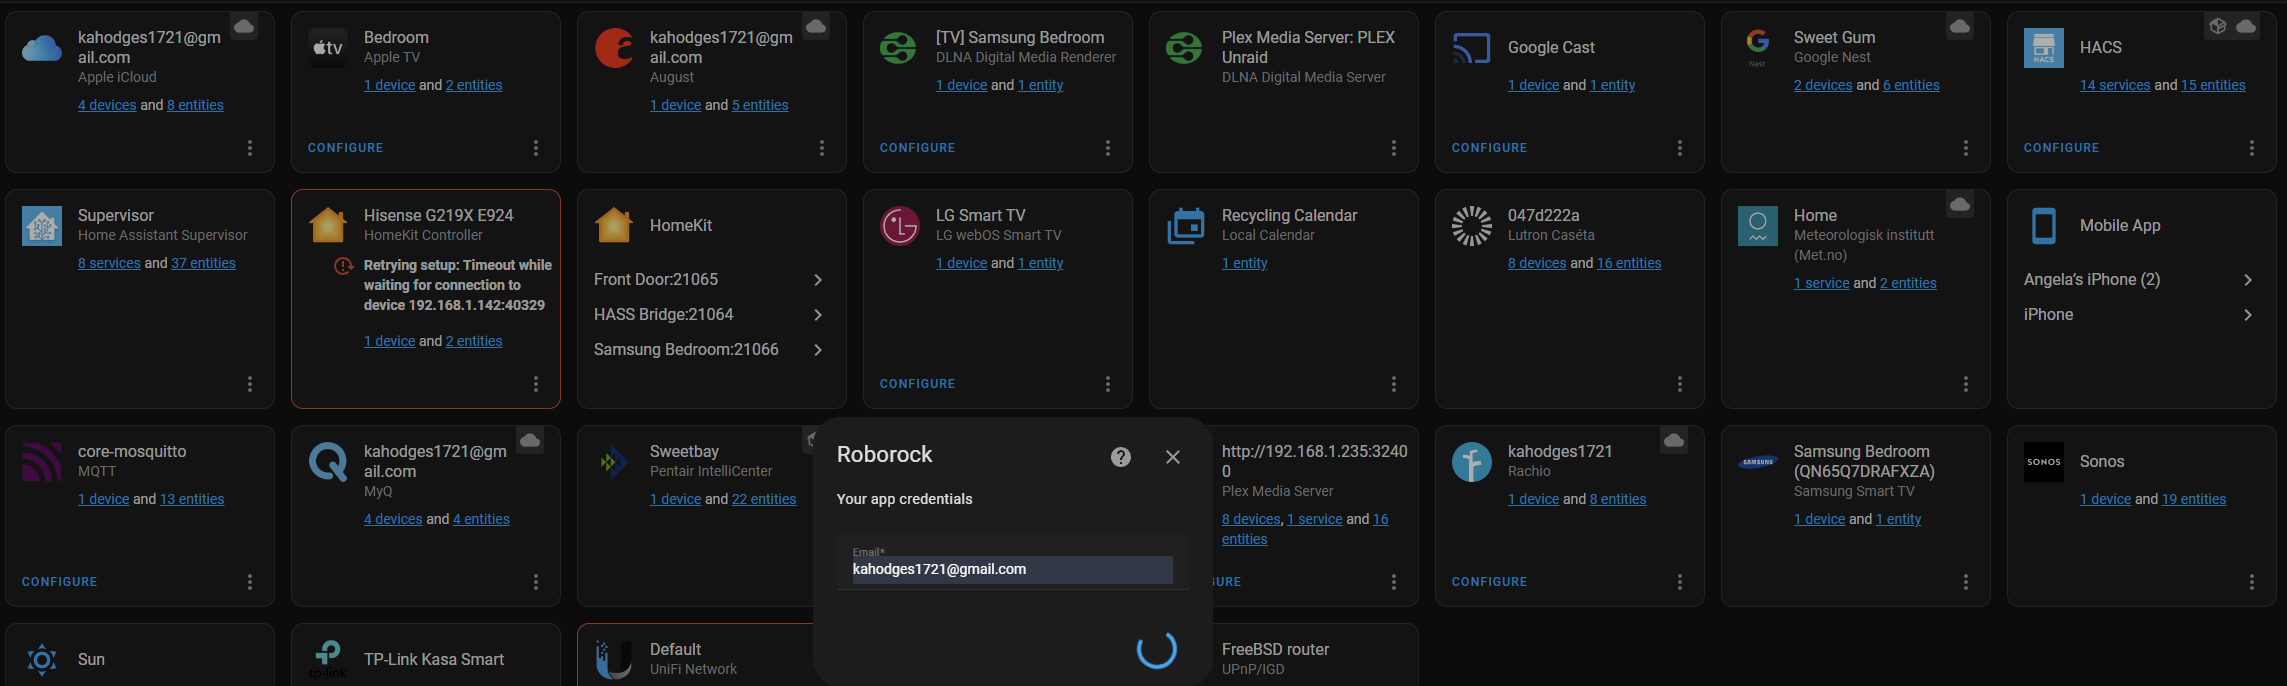2287x686 pixels.
Task: Configure the core-mosquitto MQTT integration
Action: pyautogui.click(x=60, y=582)
